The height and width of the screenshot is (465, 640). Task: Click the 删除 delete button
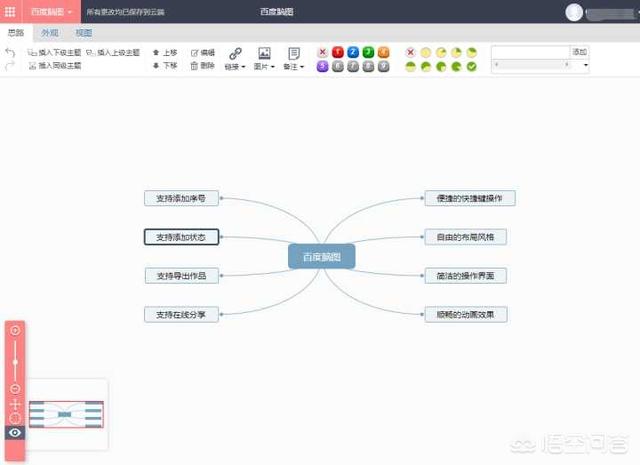[203, 65]
